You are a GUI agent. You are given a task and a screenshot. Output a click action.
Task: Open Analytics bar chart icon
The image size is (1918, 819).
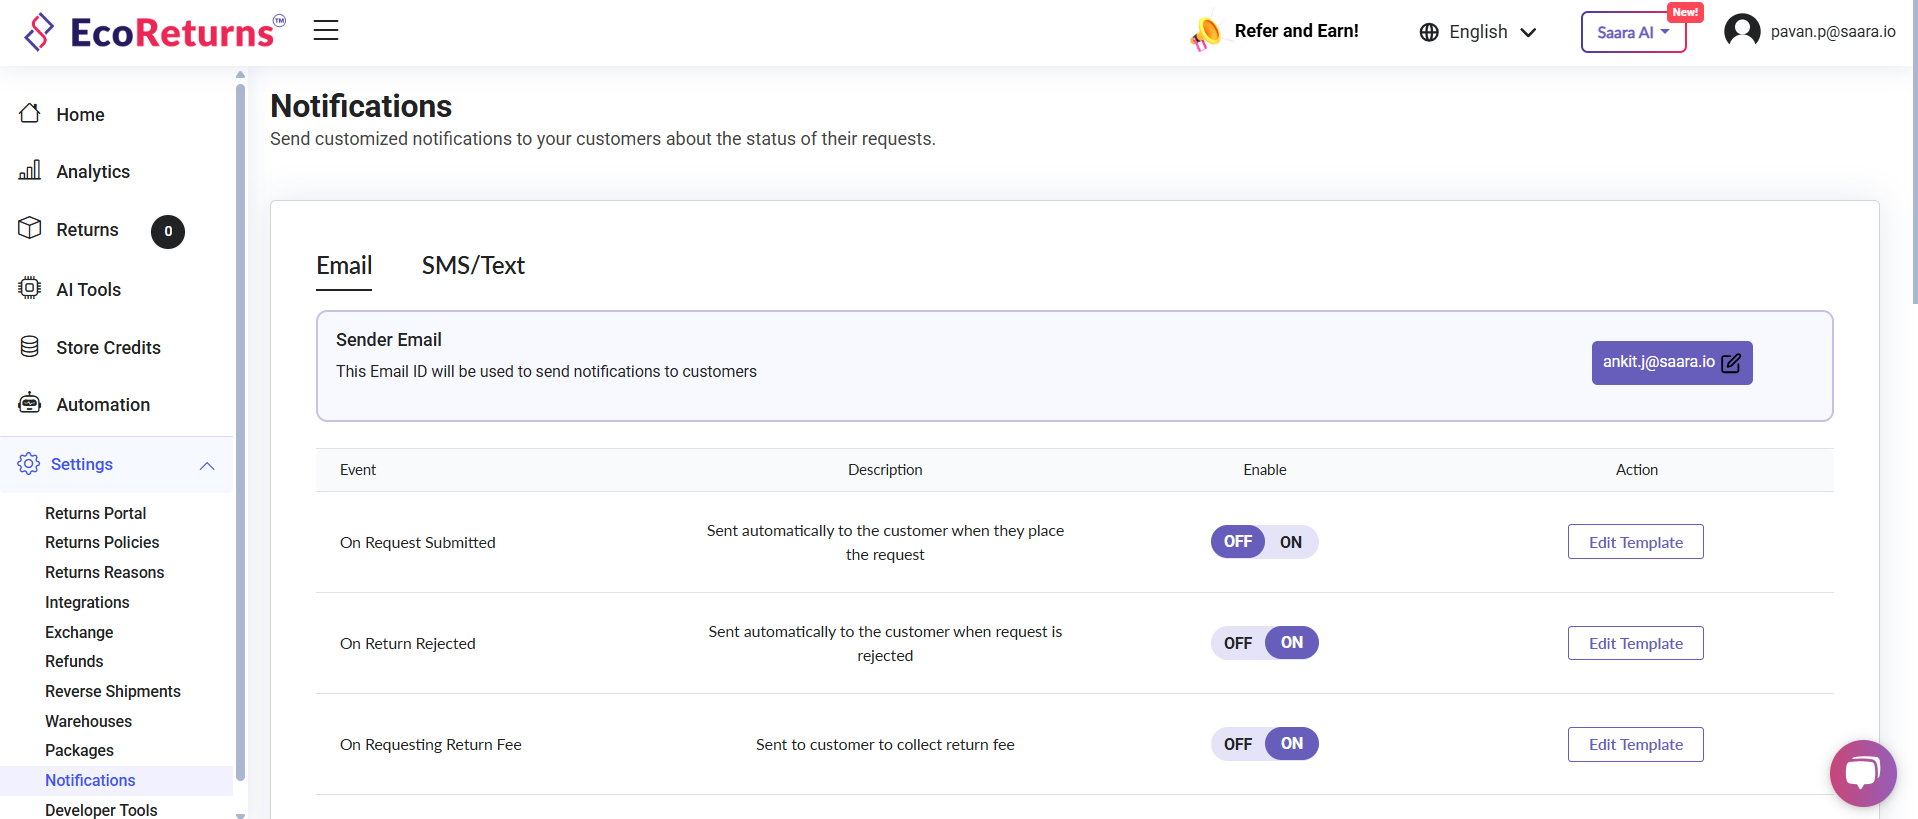point(30,171)
